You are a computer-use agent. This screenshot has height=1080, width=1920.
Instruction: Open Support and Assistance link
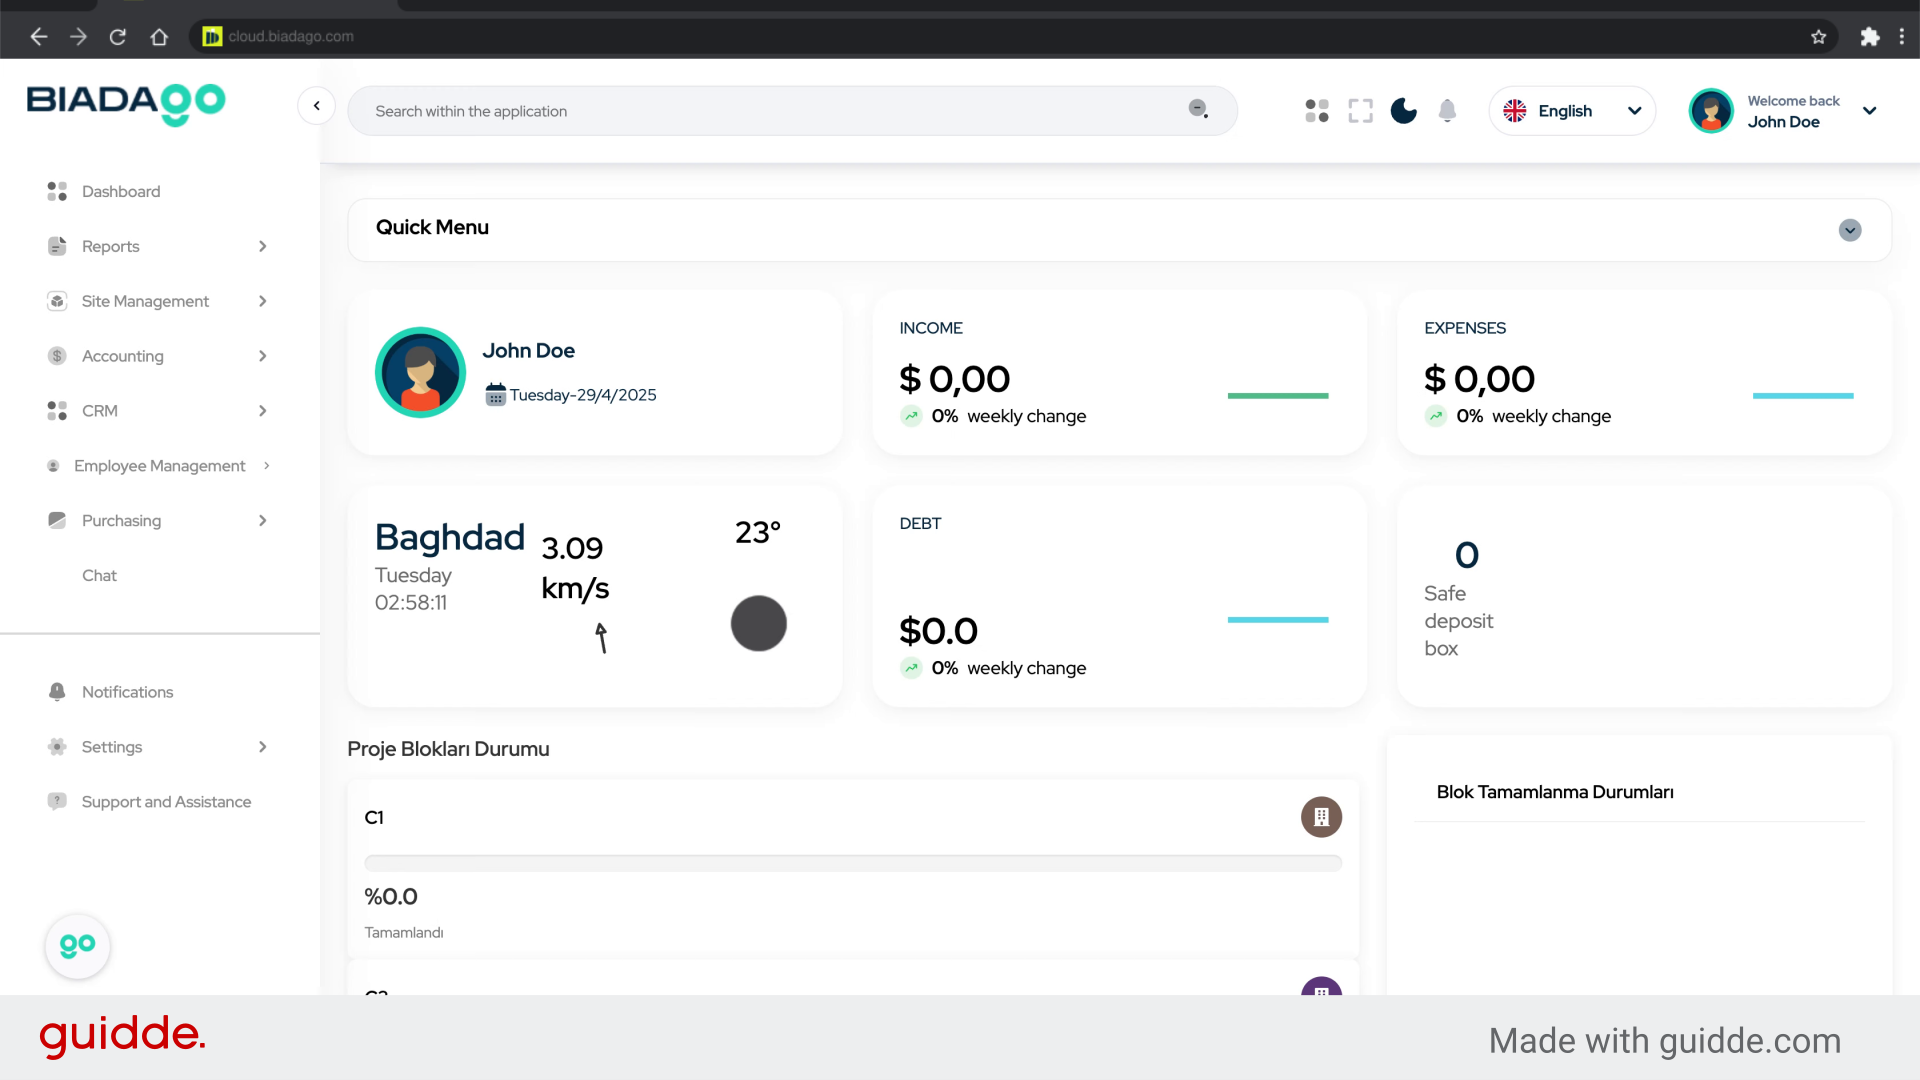(166, 802)
